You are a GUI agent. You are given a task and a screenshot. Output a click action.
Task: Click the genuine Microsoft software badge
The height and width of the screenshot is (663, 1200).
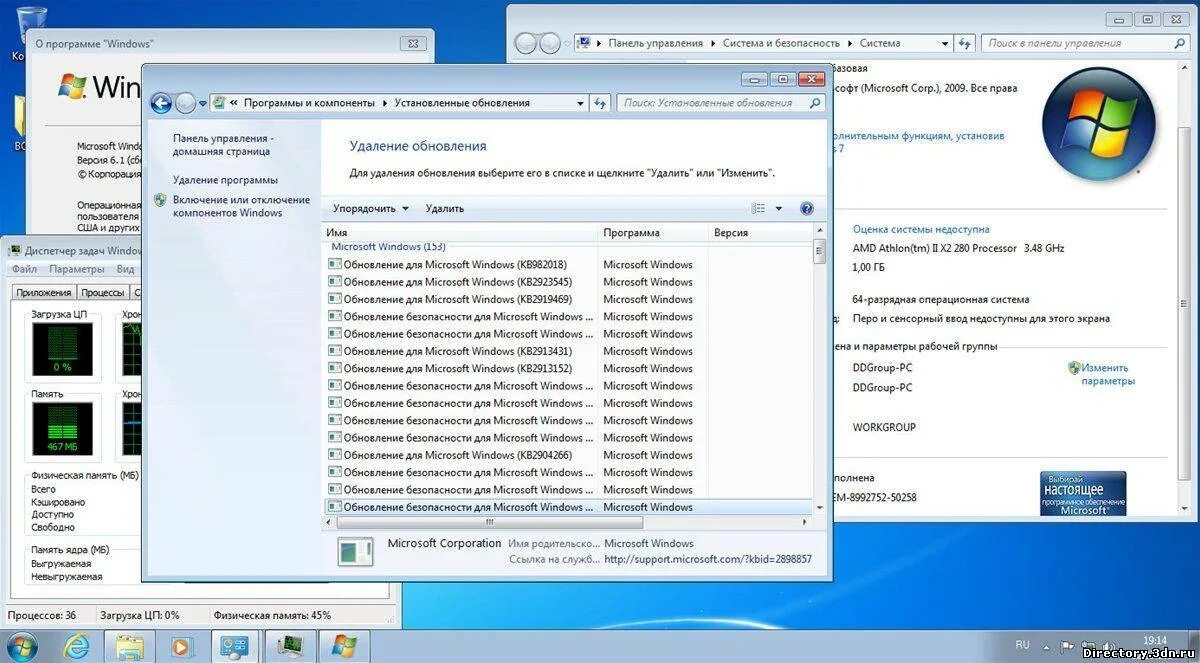[1083, 494]
